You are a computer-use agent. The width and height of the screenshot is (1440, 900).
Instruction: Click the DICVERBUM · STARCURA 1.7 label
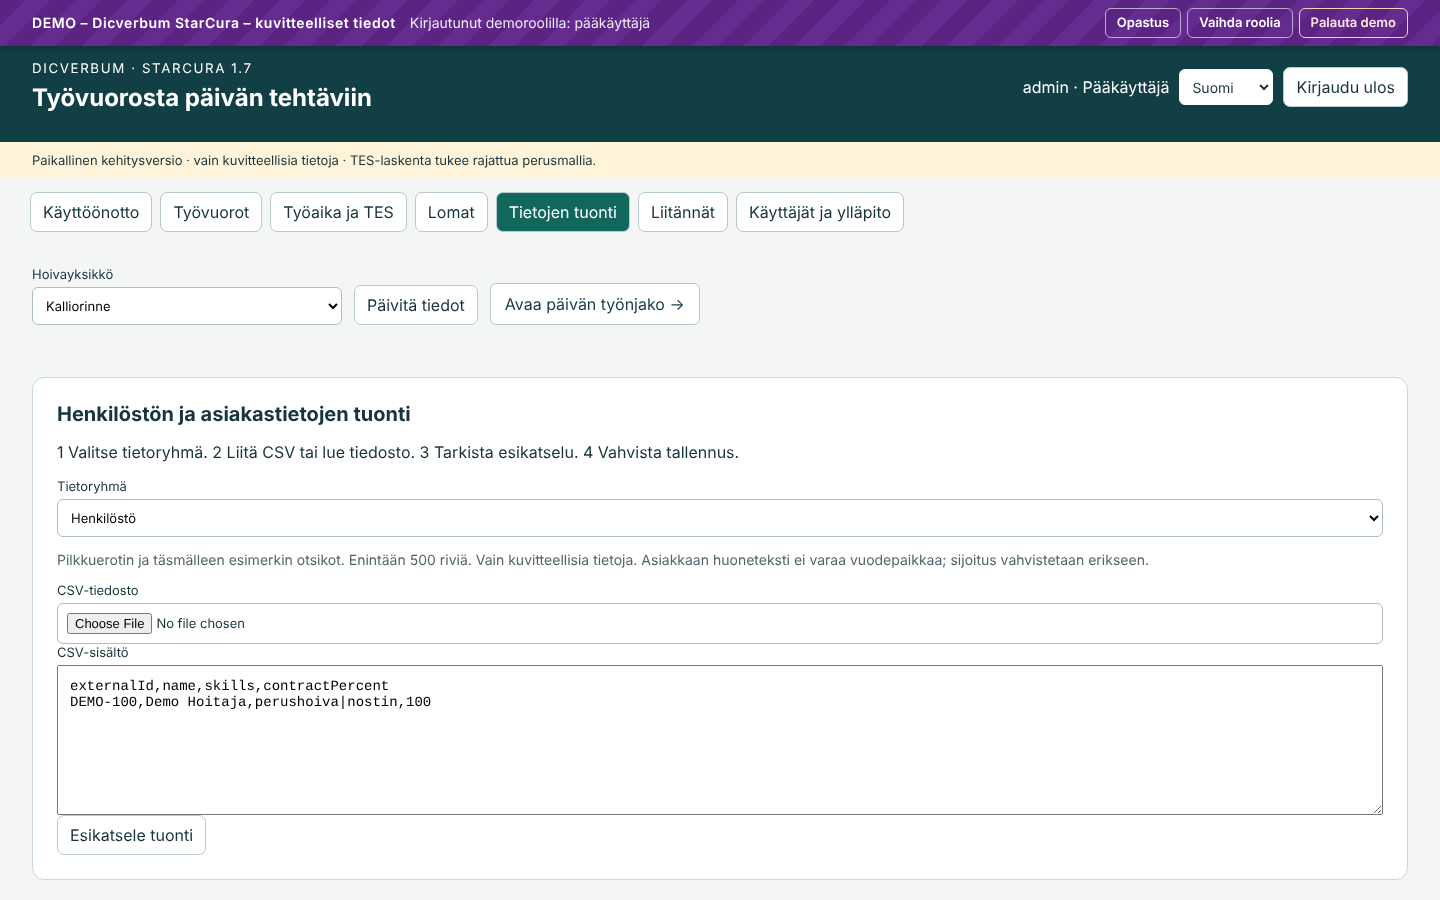coord(142,68)
